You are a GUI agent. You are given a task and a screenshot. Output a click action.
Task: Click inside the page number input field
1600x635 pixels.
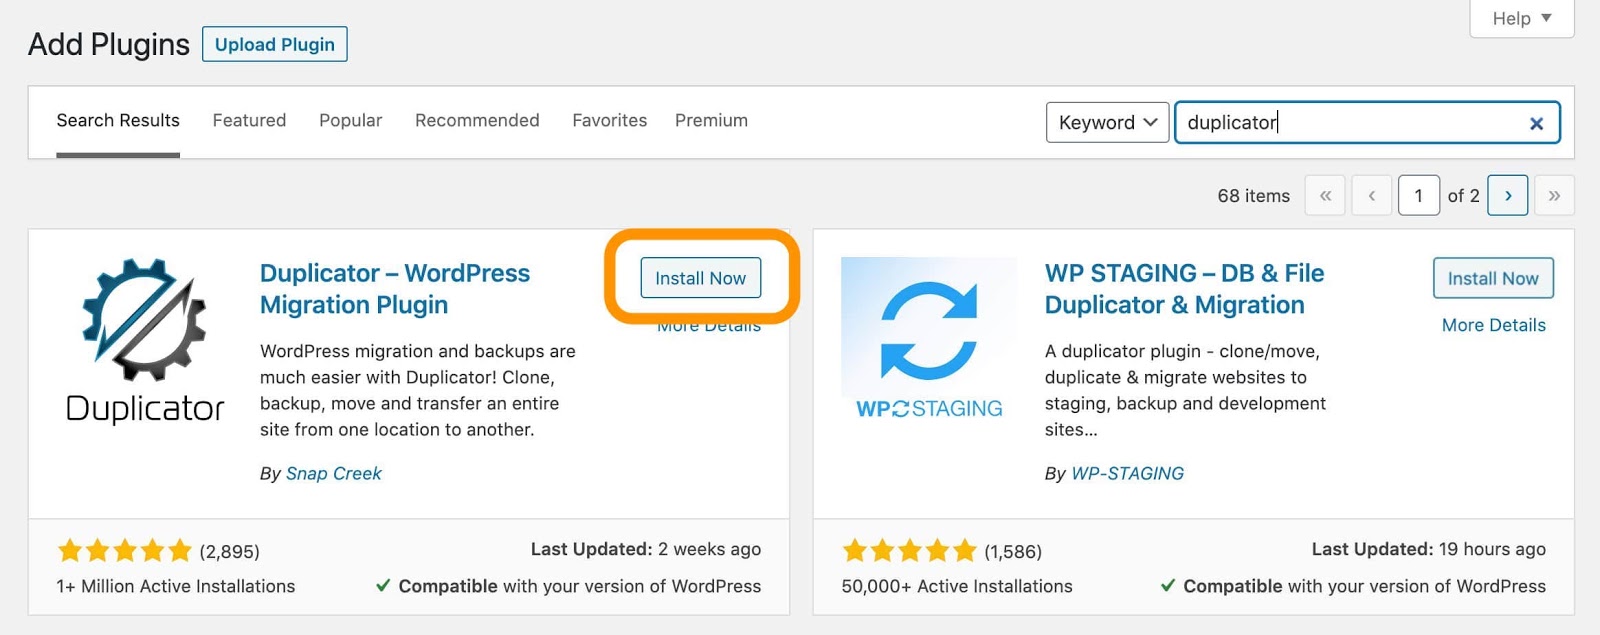tap(1418, 195)
